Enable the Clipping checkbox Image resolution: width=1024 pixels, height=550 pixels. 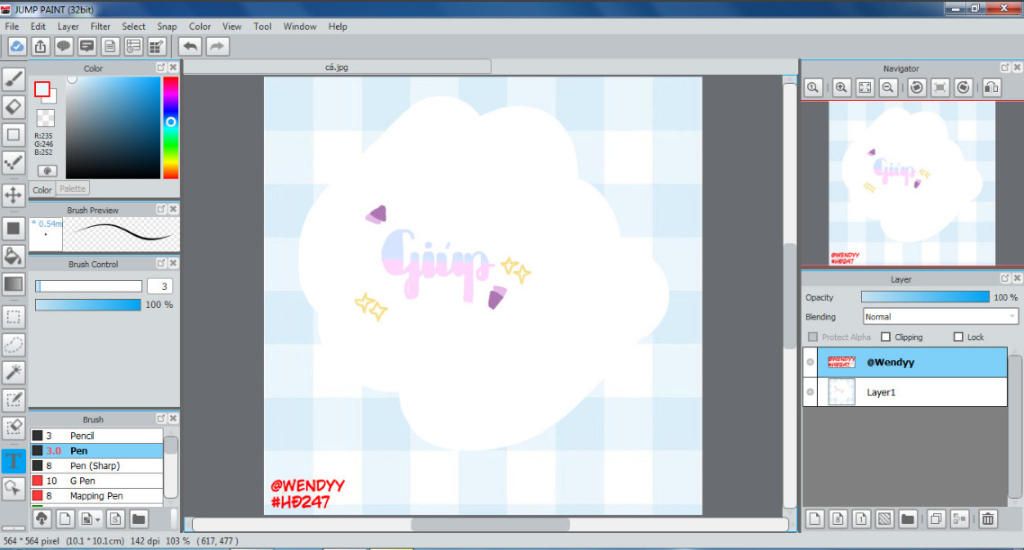[886, 337]
